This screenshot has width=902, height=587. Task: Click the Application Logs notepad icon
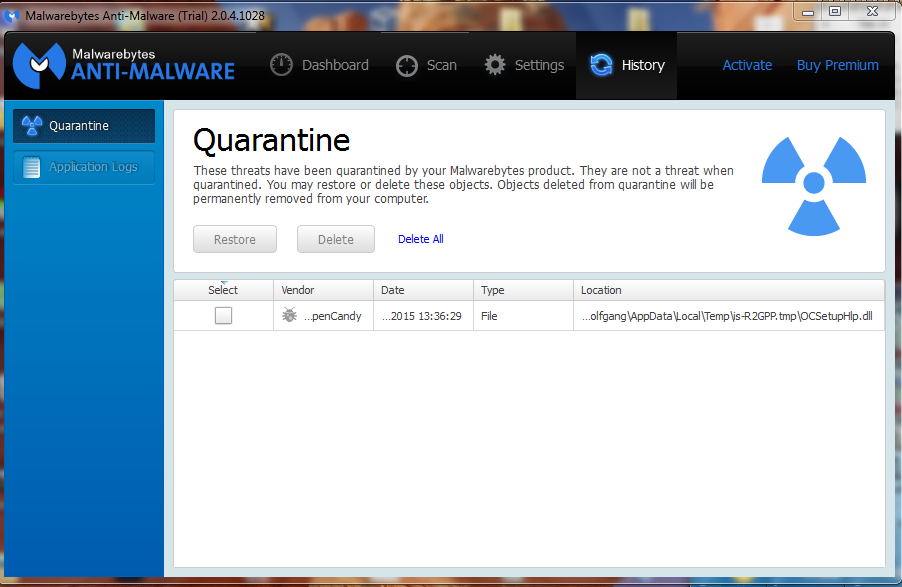coord(31,167)
